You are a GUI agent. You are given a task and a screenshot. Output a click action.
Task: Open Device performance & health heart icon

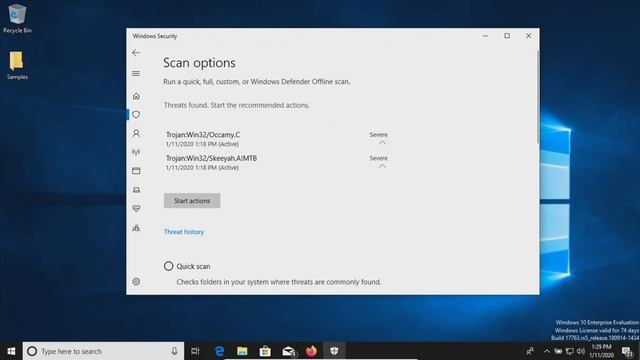point(136,209)
